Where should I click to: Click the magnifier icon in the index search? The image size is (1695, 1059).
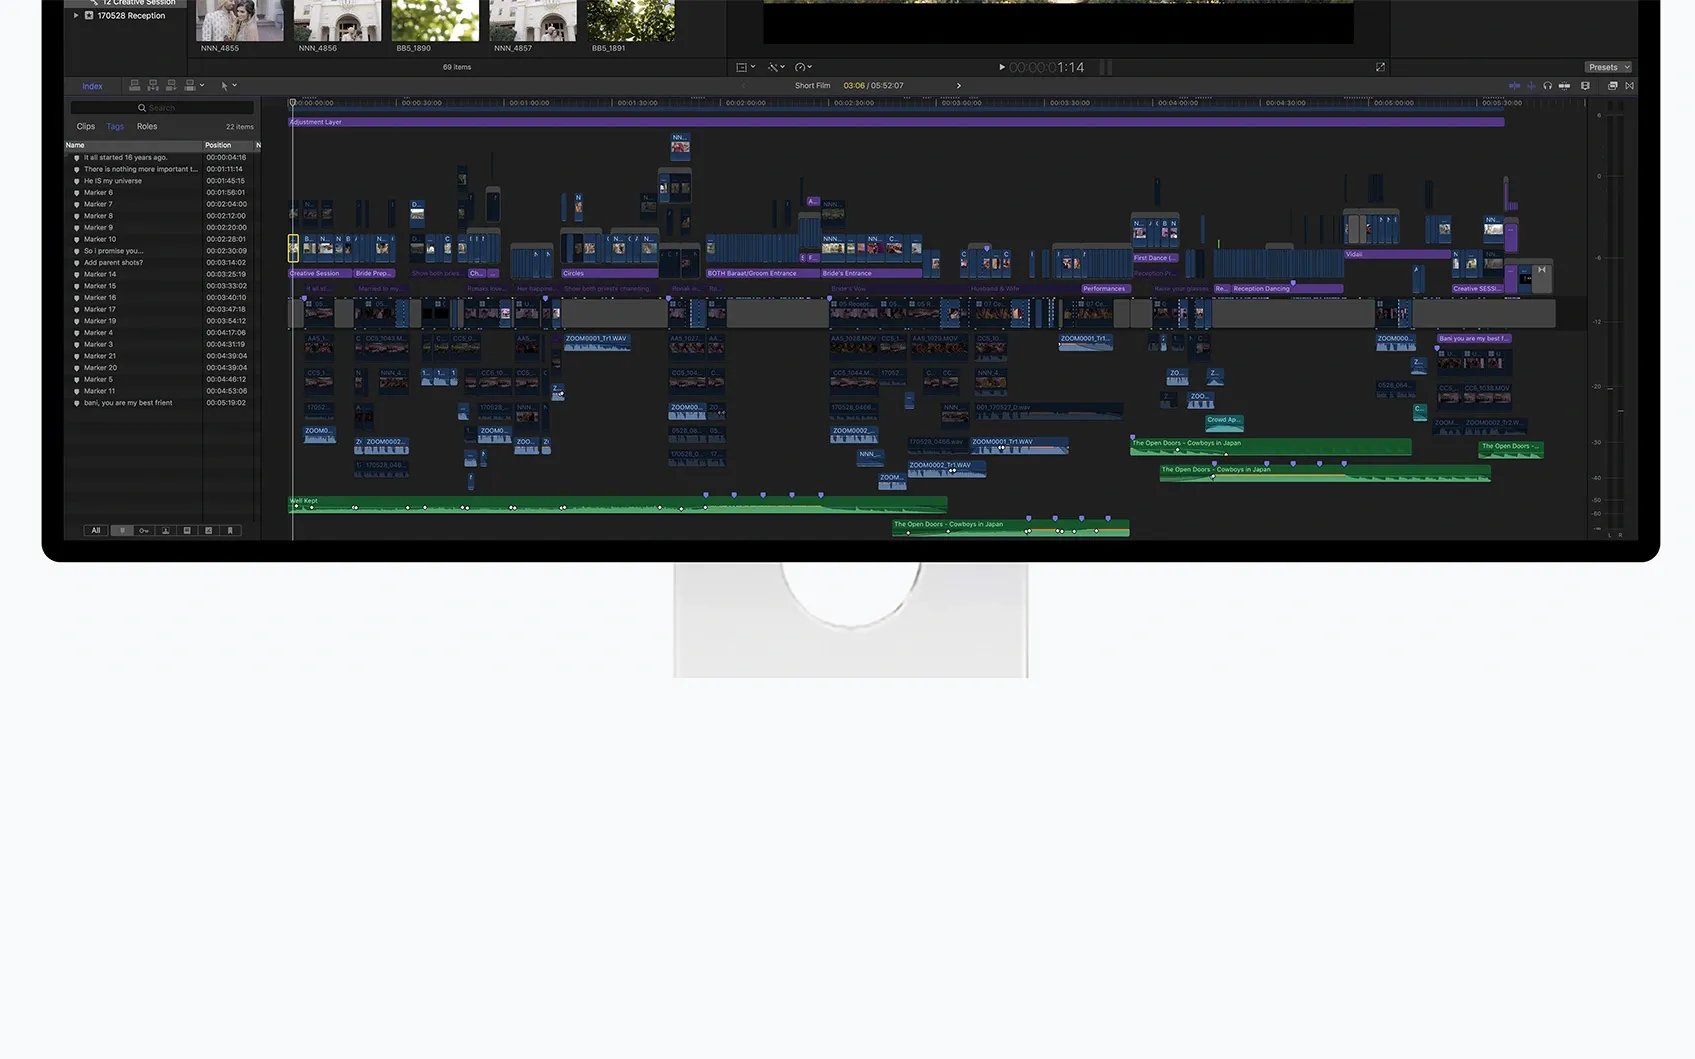[142, 108]
